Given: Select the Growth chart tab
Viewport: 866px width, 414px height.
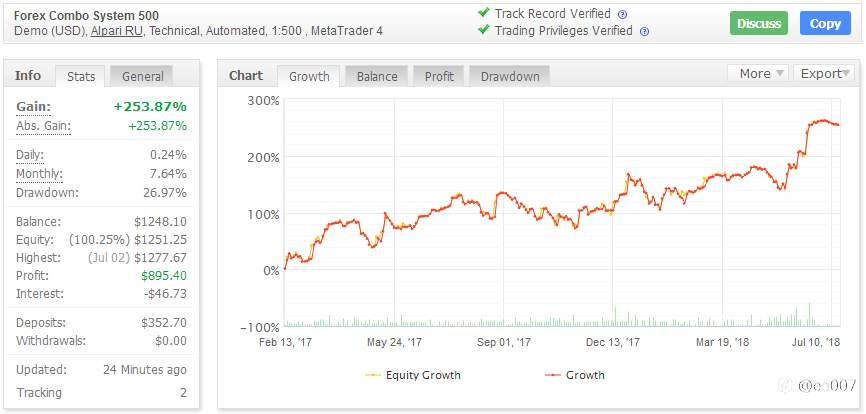Looking at the screenshot, I should pos(309,76).
